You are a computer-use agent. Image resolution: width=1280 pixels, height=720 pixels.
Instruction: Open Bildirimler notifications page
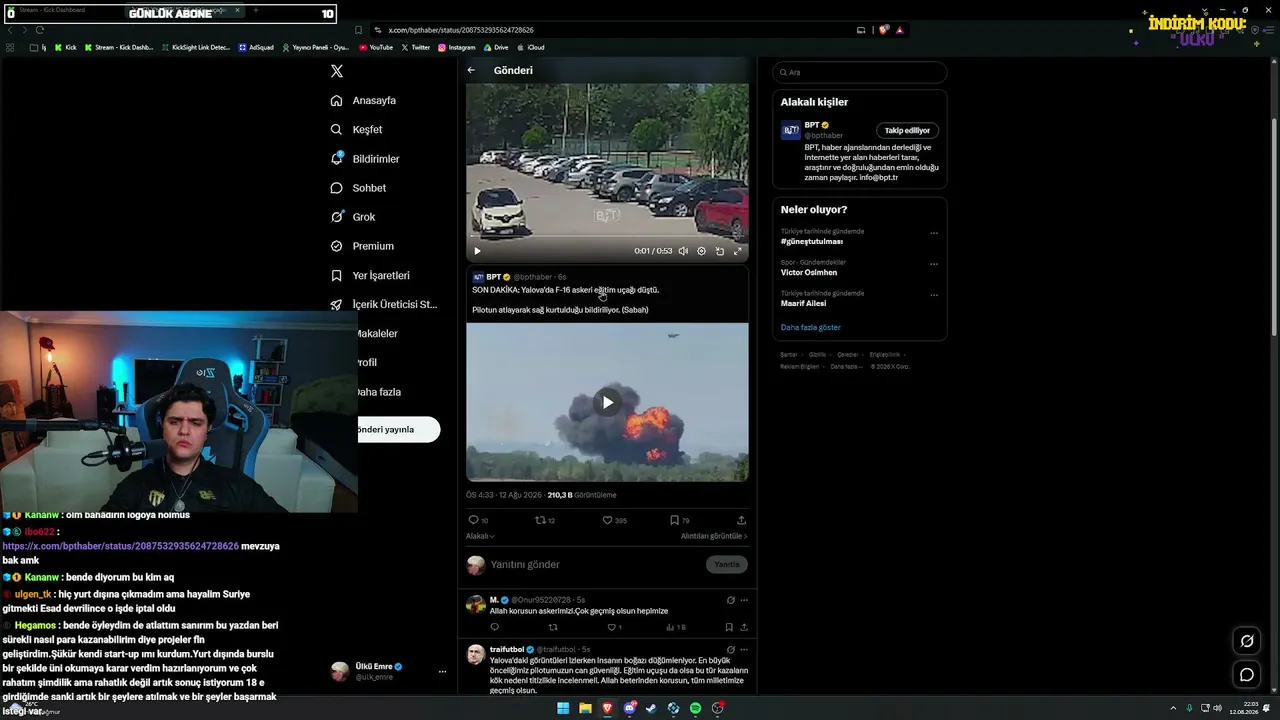[x=365, y=159]
